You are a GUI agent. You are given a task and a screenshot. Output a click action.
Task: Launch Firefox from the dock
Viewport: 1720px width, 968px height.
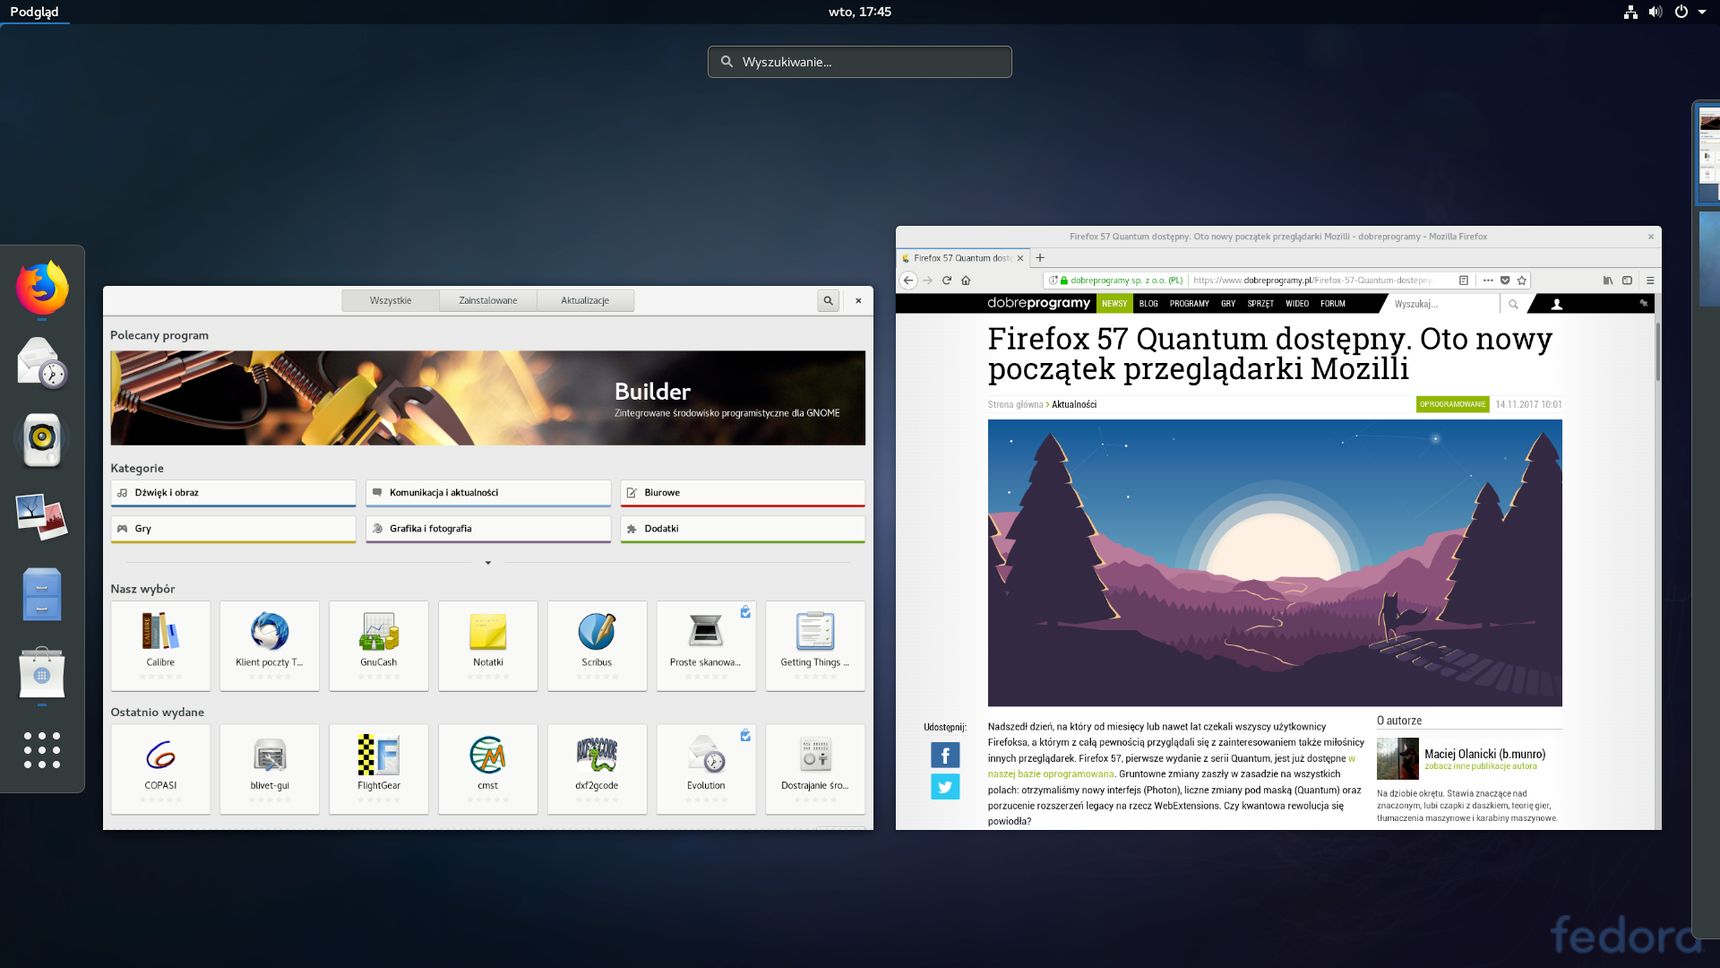coord(42,288)
